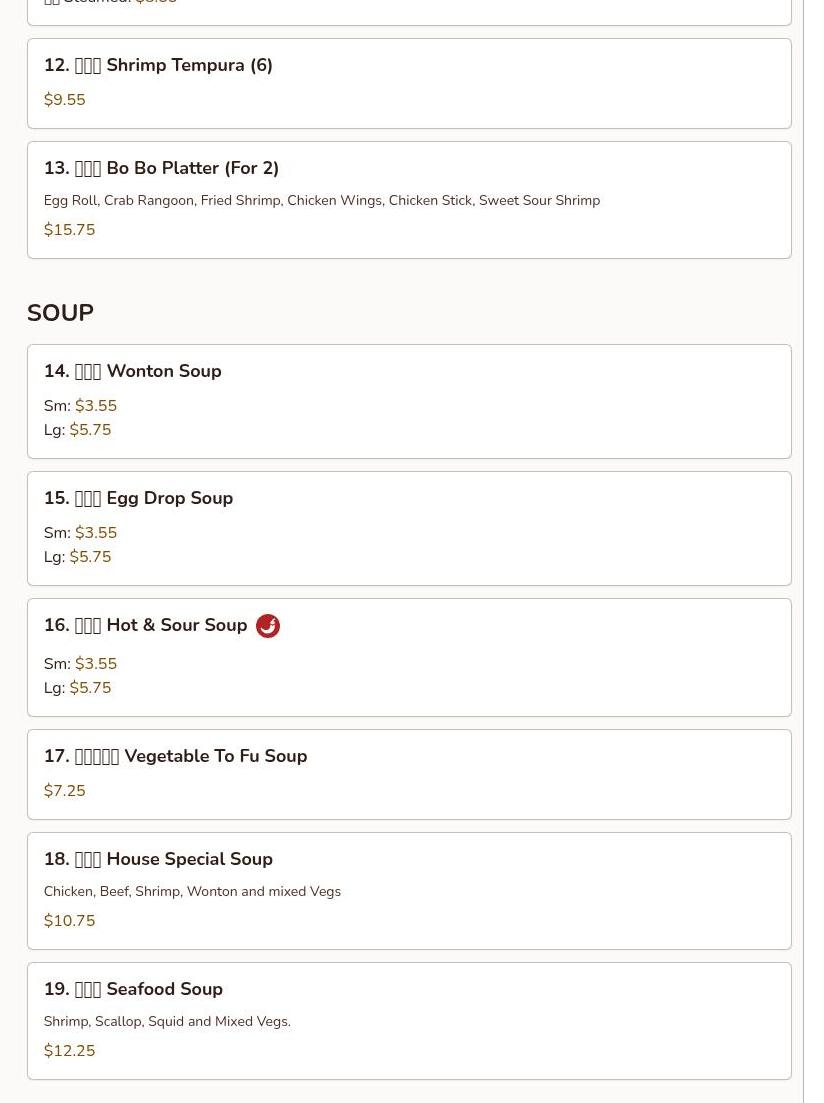Pick the large Egg Drop Soup price
This screenshot has width=824, height=1103.
pos(90,557)
